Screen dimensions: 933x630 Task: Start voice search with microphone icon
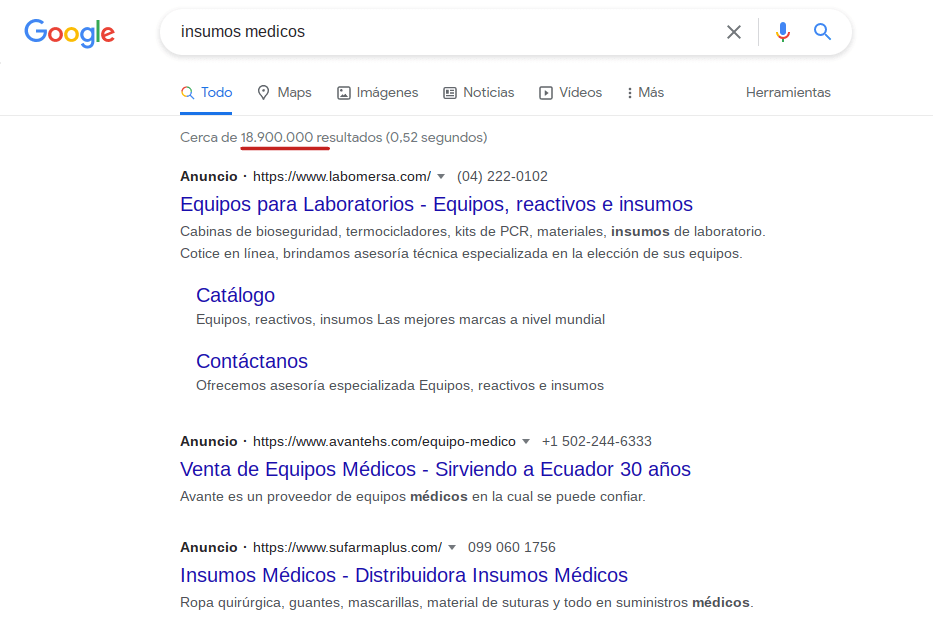pos(782,32)
